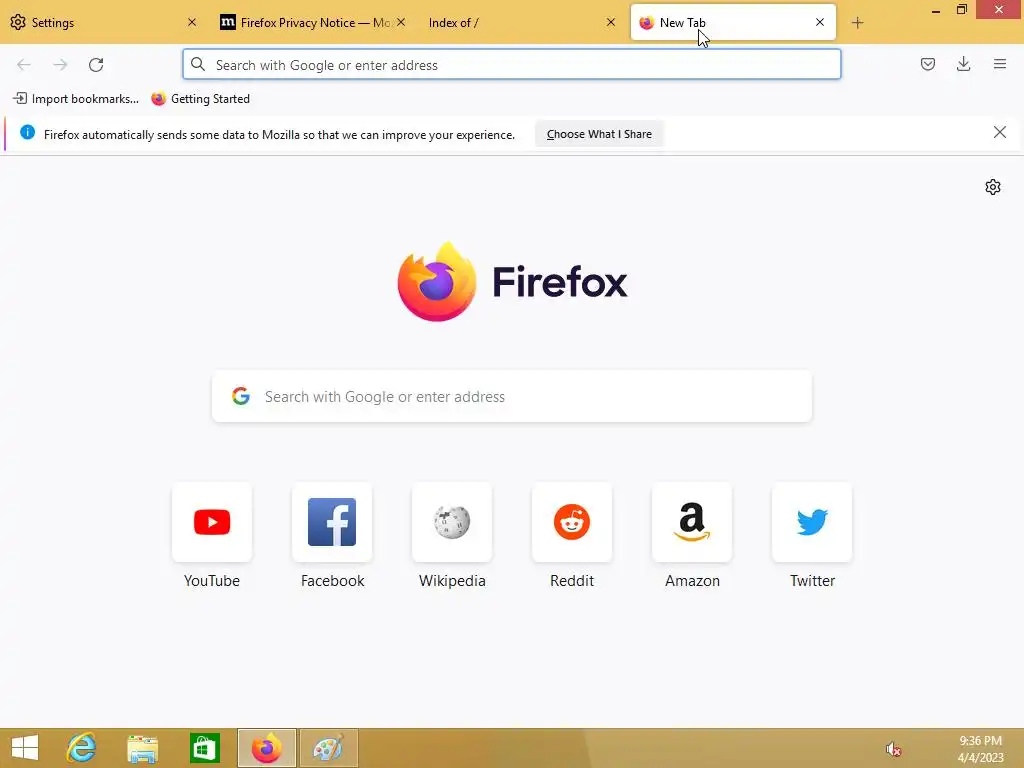The height and width of the screenshot is (768, 1024).
Task: Close the Index of / tab
Action: 611,22
